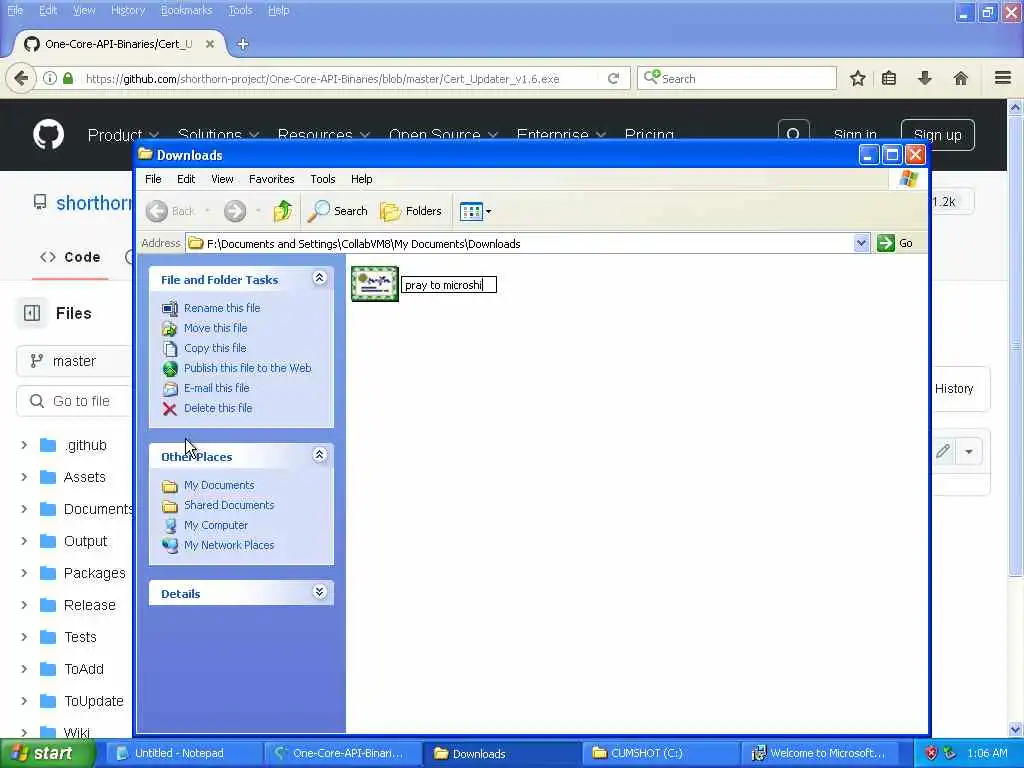Click the filename rename text box
The width and height of the screenshot is (1024, 768).
point(449,285)
